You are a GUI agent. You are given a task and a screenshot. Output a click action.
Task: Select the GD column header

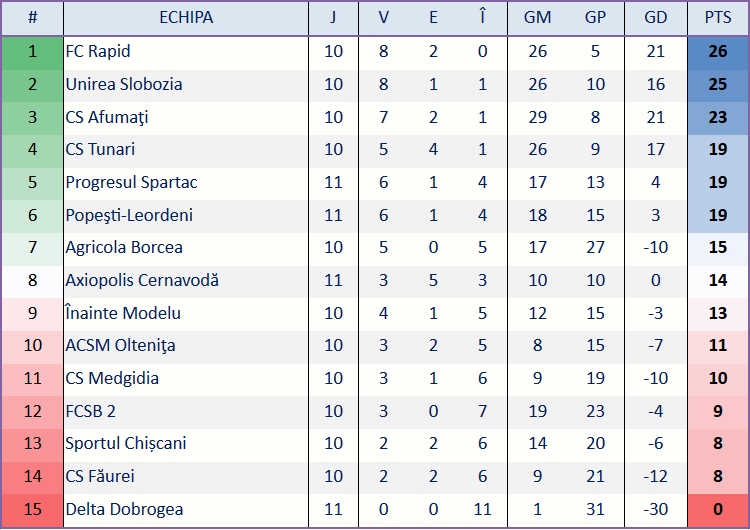point(655,18)
